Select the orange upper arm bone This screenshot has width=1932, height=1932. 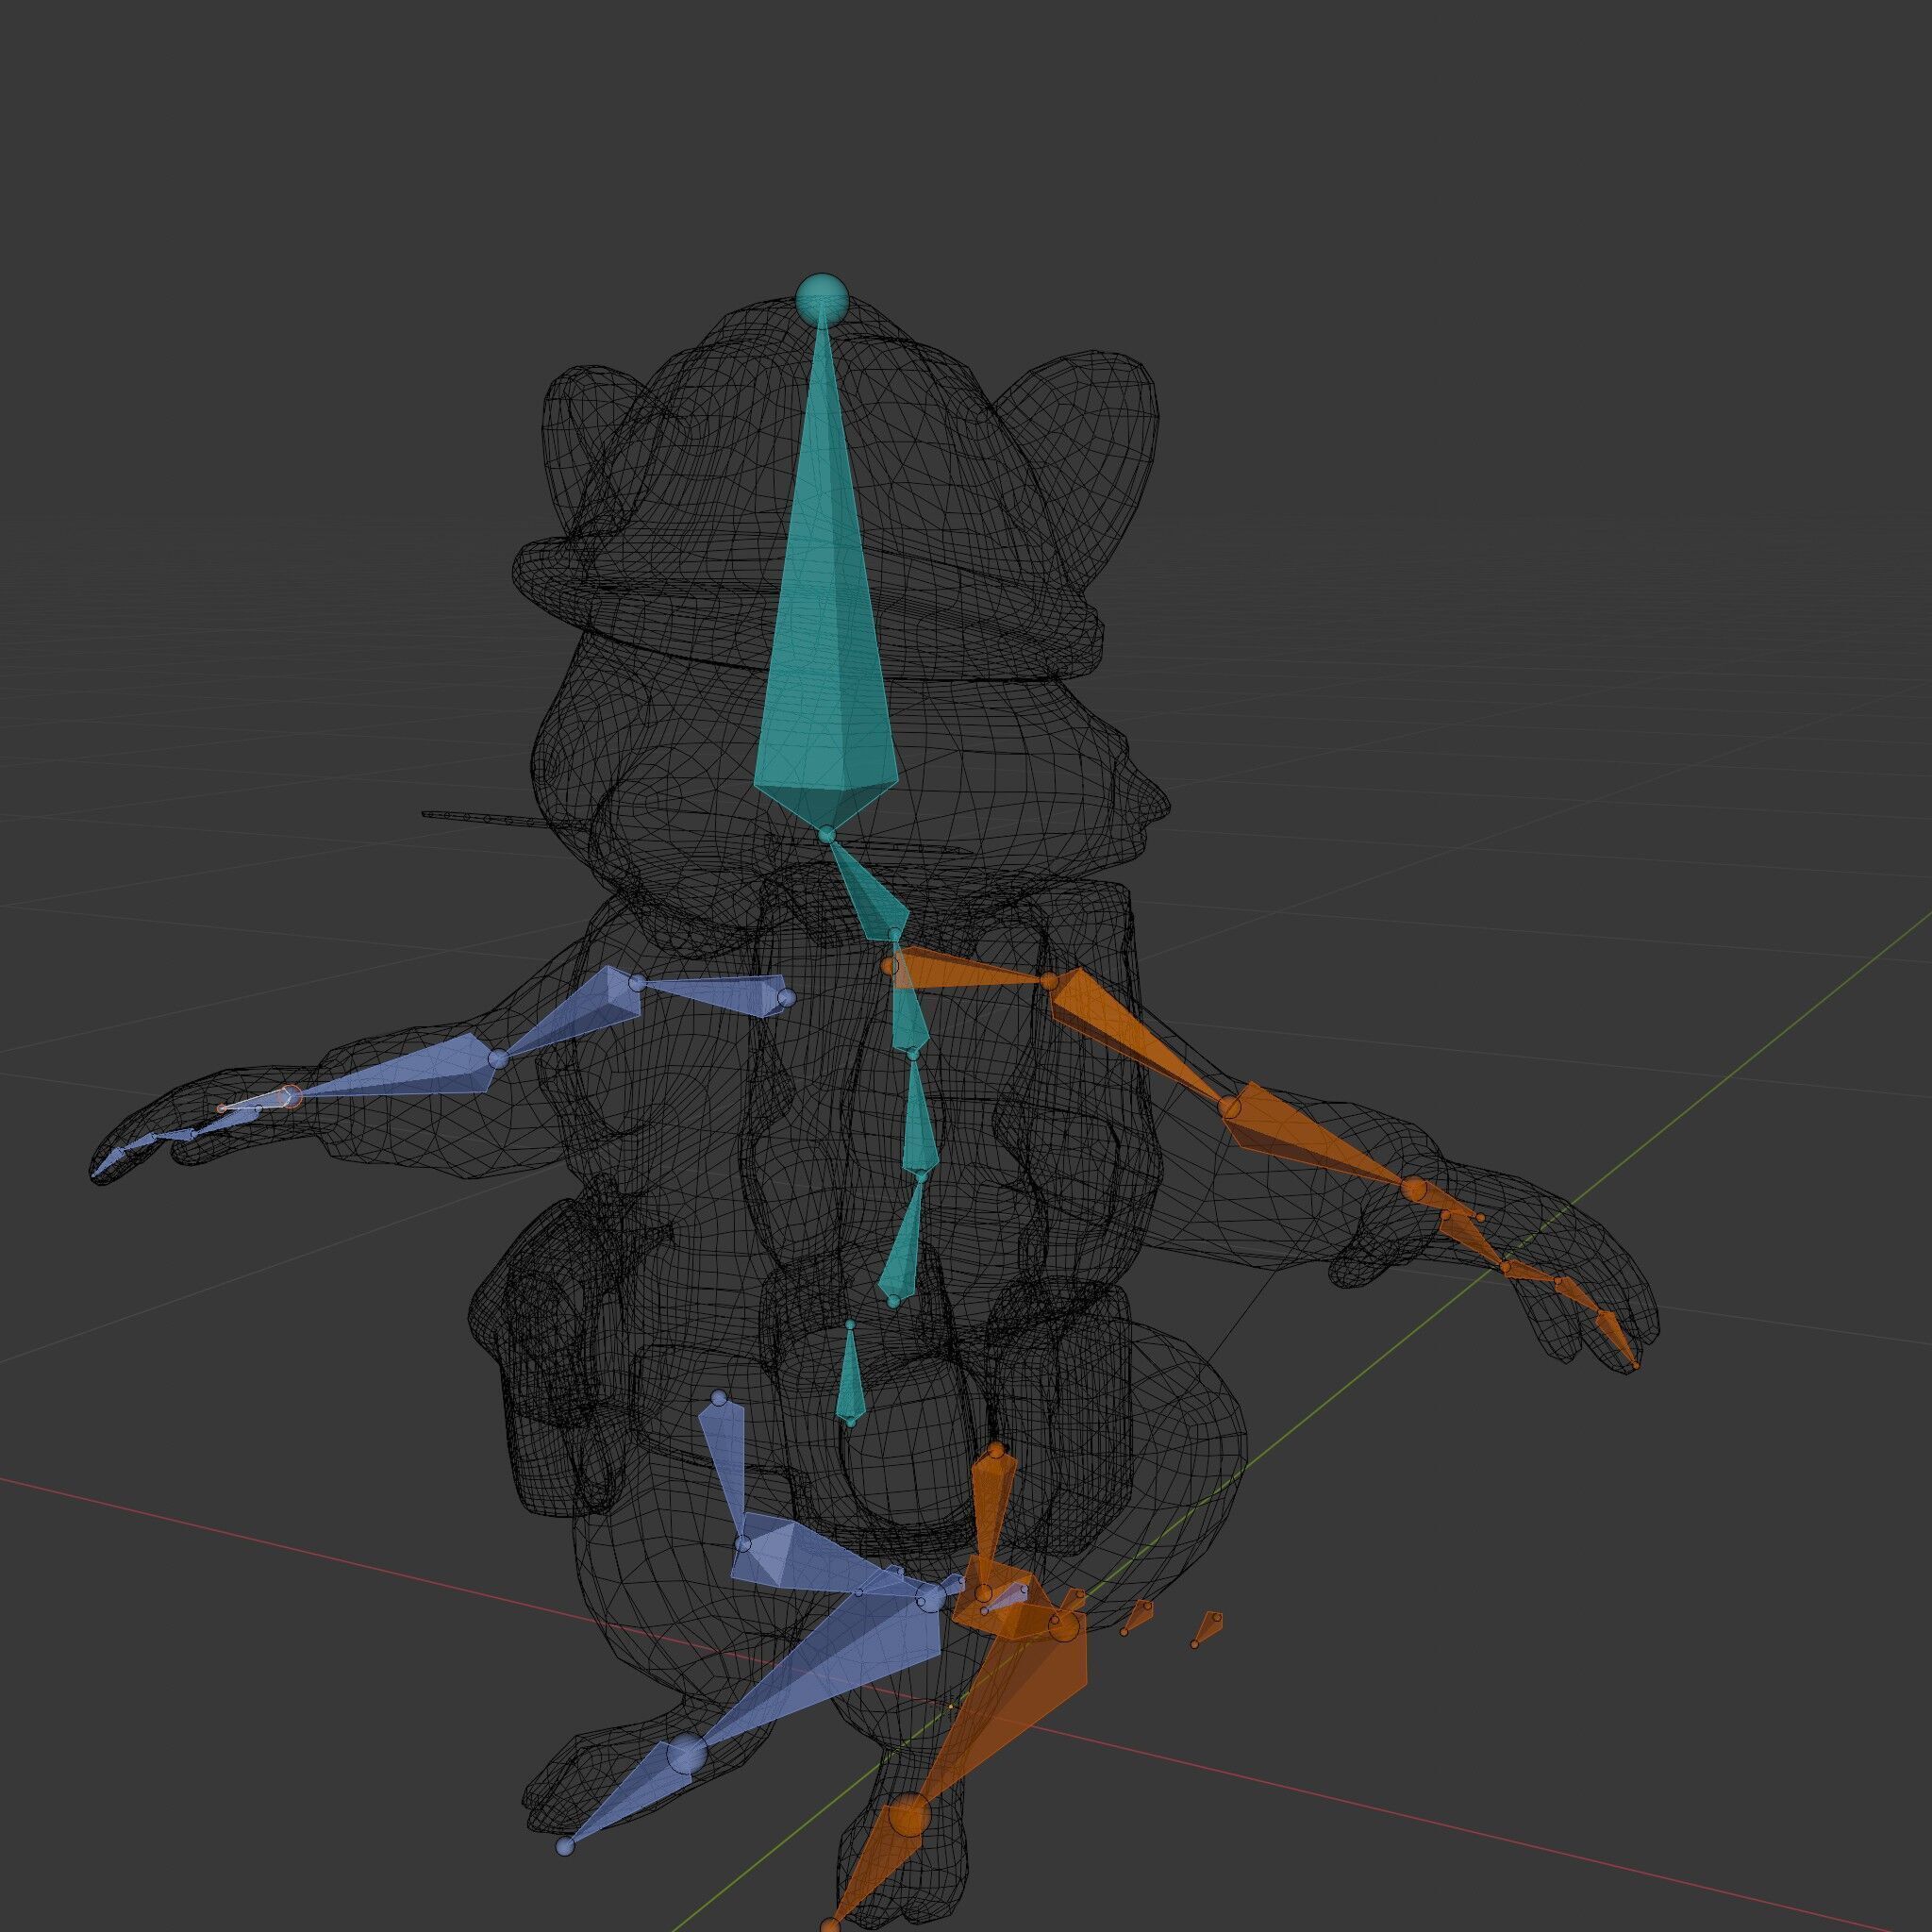click(1140, 1040)
